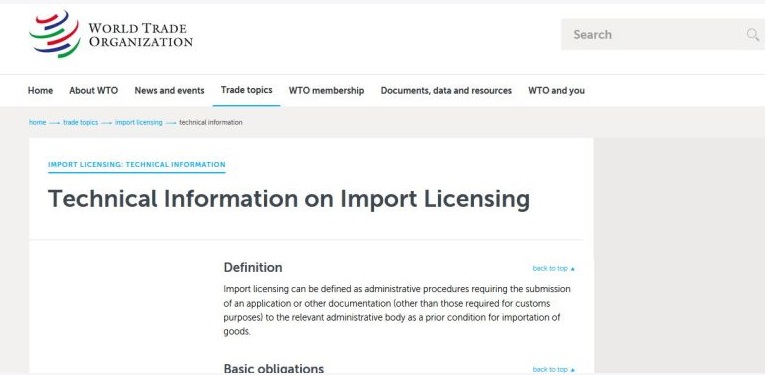Select News and events in navigation
The height and width of the screenshot is (375, 765).
(x=169, y=91)
